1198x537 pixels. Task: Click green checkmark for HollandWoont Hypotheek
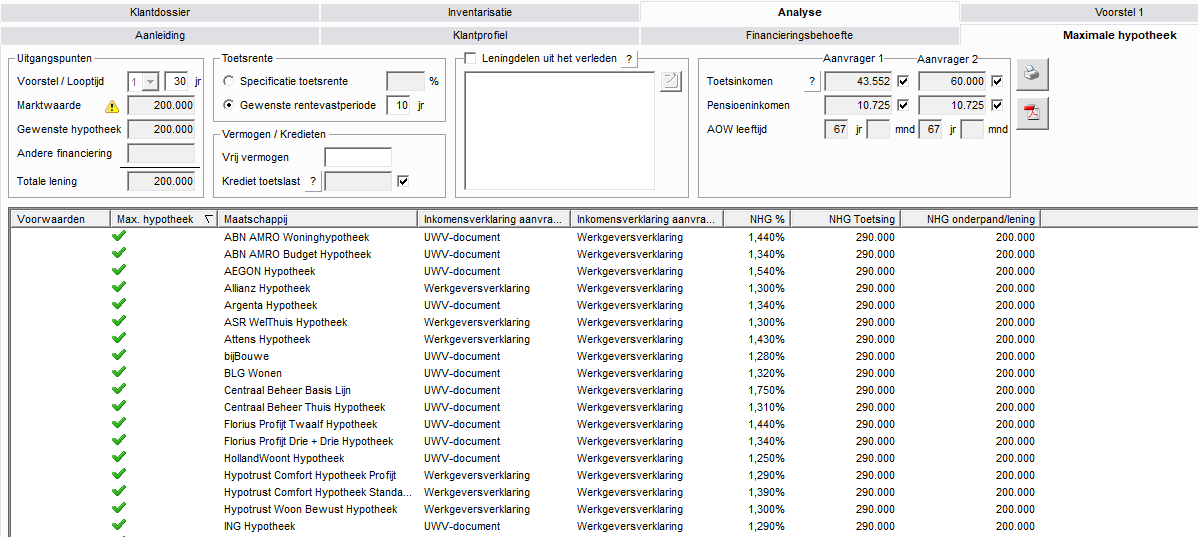[118, 457]
